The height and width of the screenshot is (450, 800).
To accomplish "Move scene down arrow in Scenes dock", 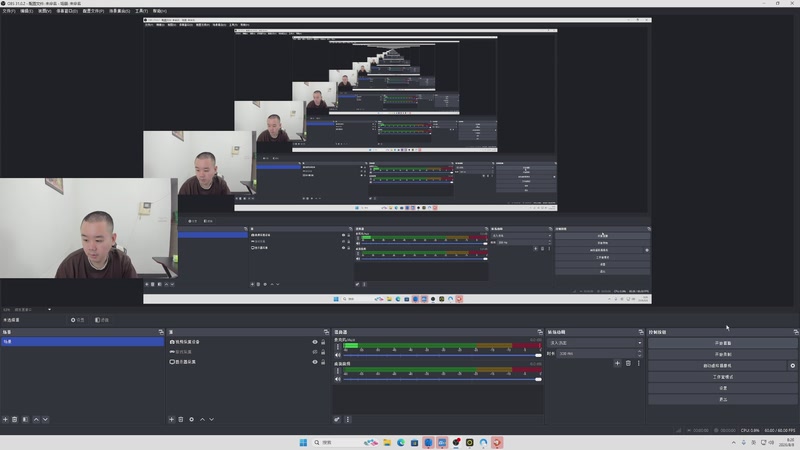I will 45,419.
